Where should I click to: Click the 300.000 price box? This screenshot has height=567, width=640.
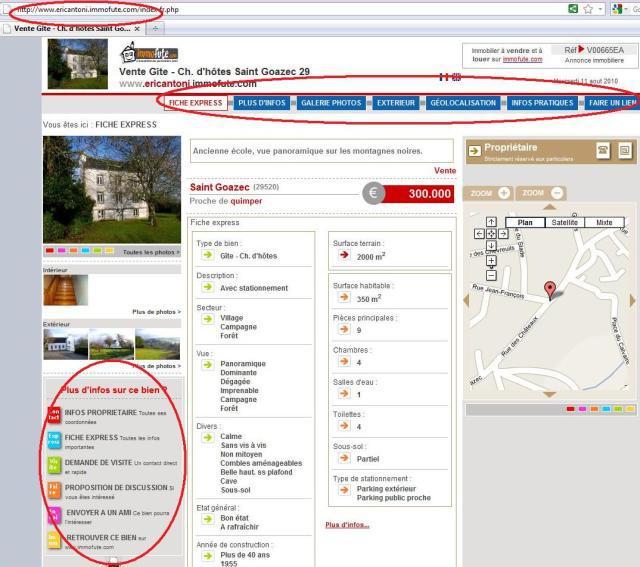click(417, 193)
